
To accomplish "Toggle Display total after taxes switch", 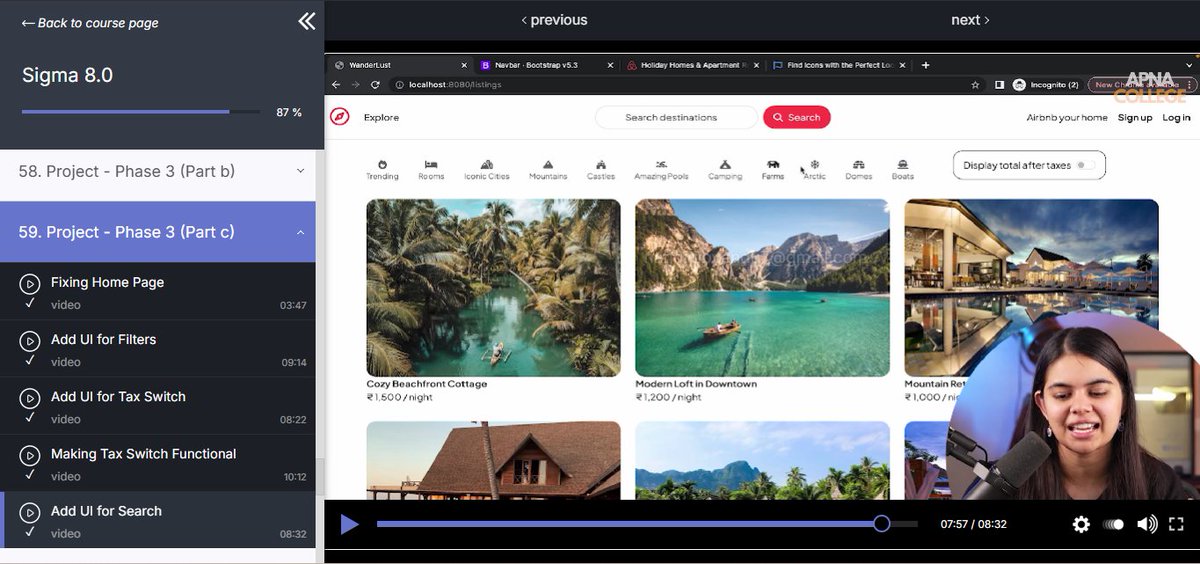I will point(1085,165).
